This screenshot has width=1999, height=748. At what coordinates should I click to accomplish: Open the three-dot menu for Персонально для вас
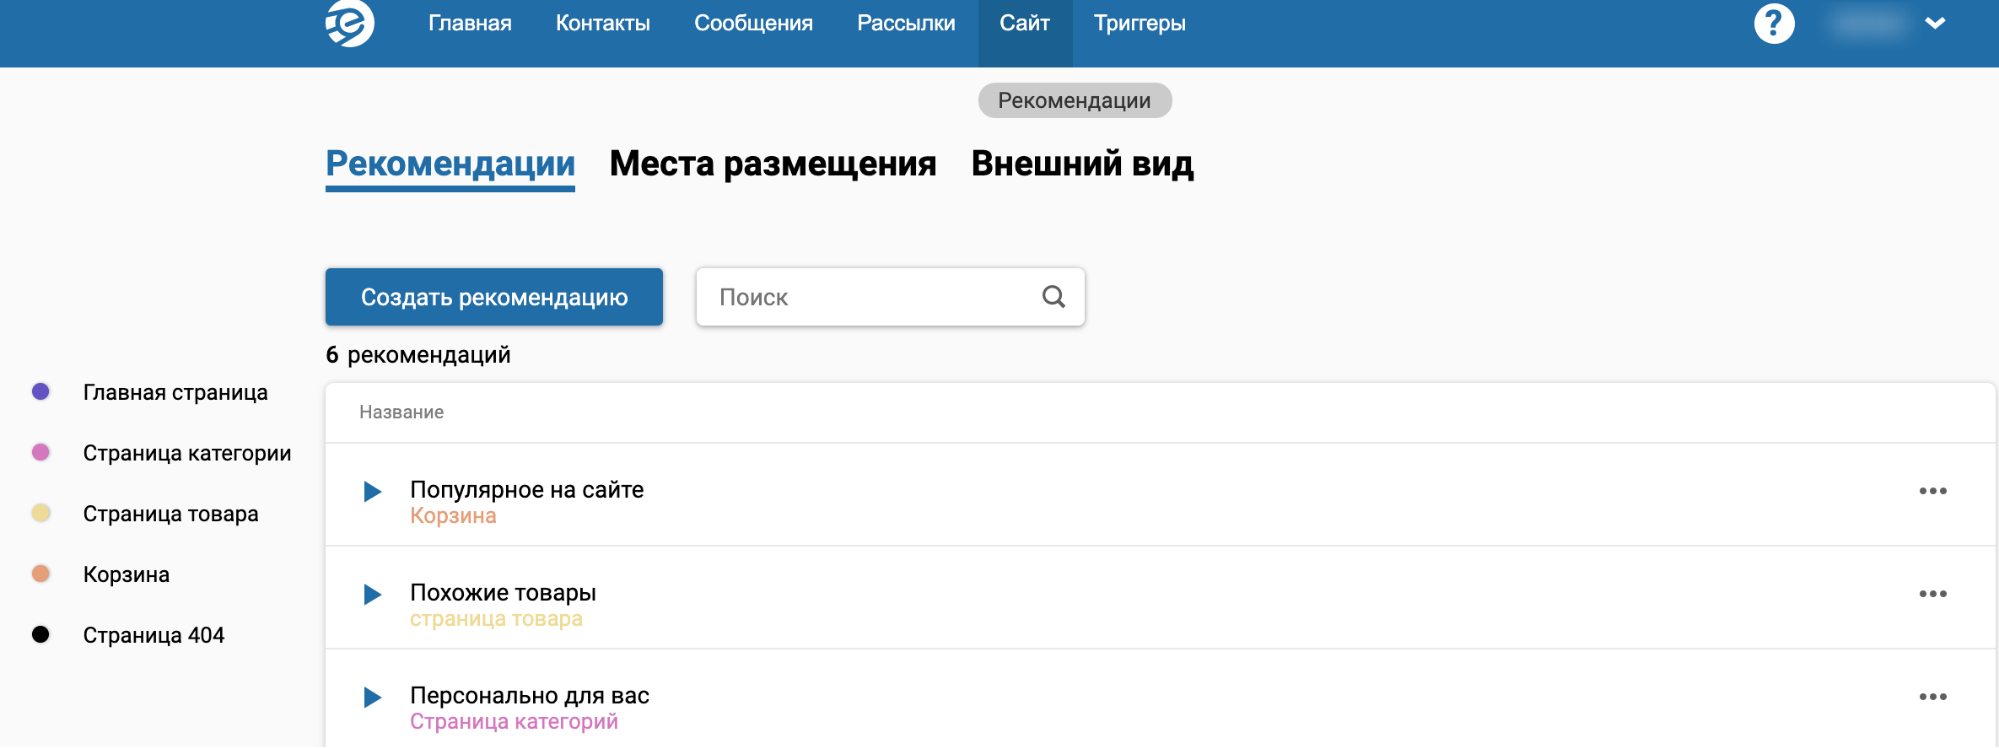(x=1933, y=697)
